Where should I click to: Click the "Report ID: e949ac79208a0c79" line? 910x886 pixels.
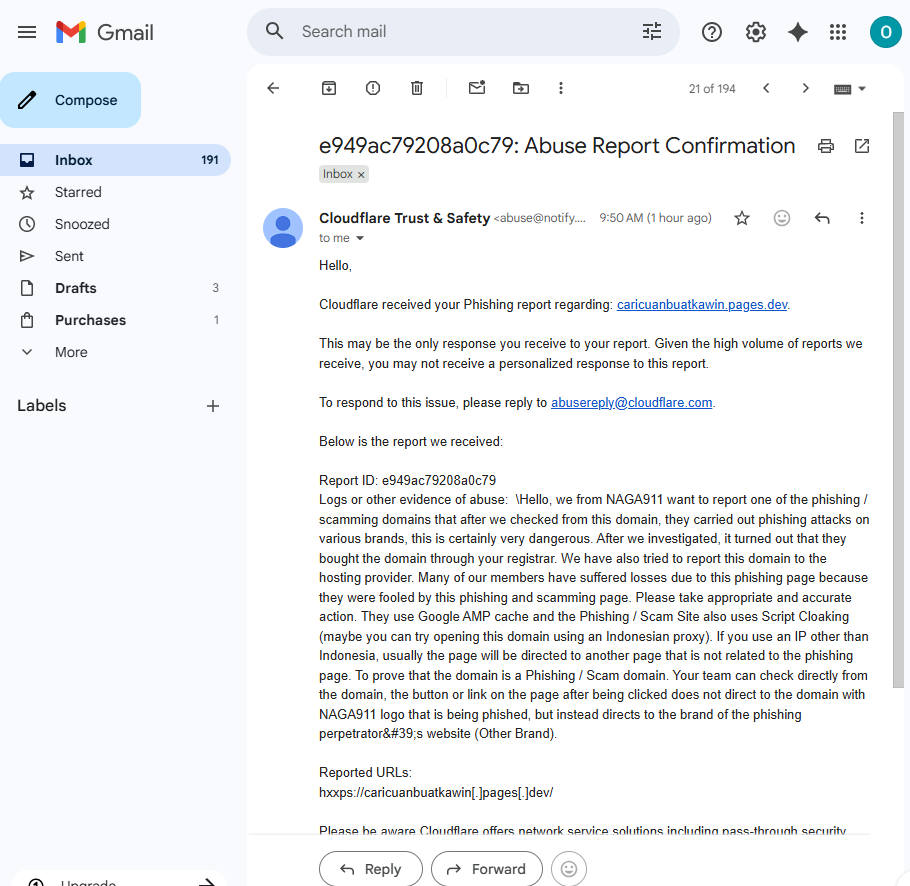(407, 480)
